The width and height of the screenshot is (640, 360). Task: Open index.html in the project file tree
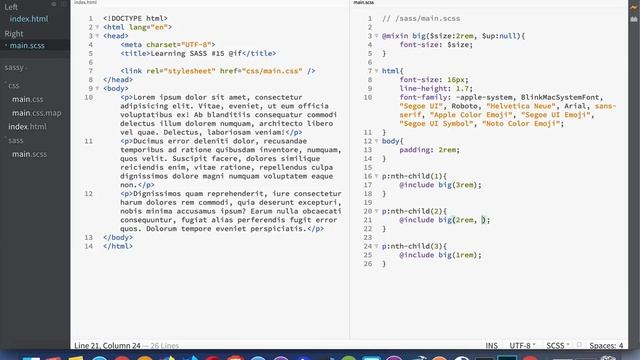pyautogui.click(x=27, y=127)
